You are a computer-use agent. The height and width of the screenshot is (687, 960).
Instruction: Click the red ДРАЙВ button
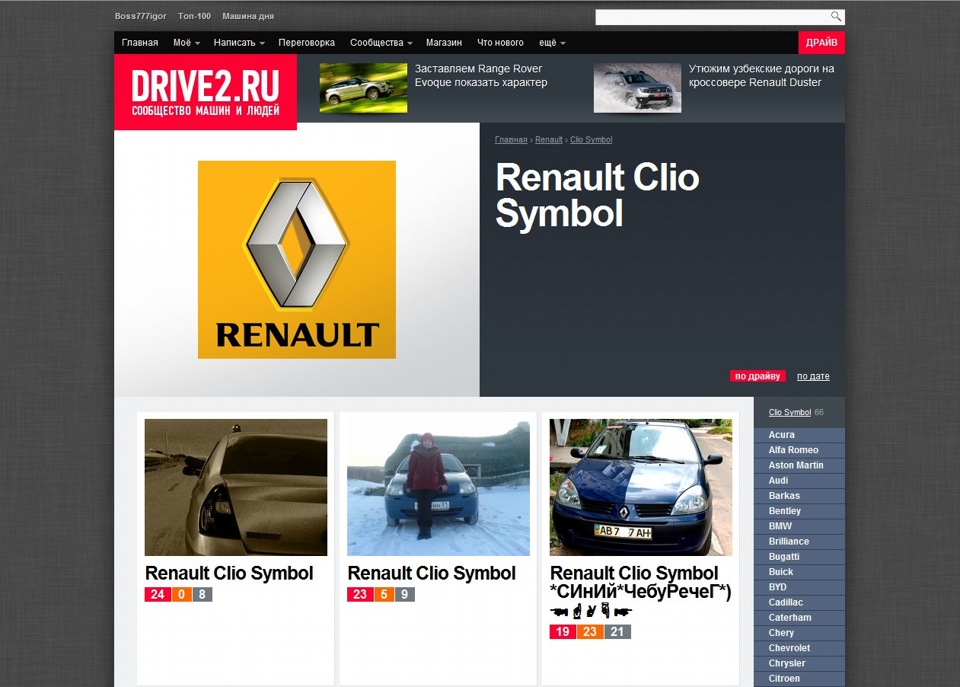coord(822,42)
